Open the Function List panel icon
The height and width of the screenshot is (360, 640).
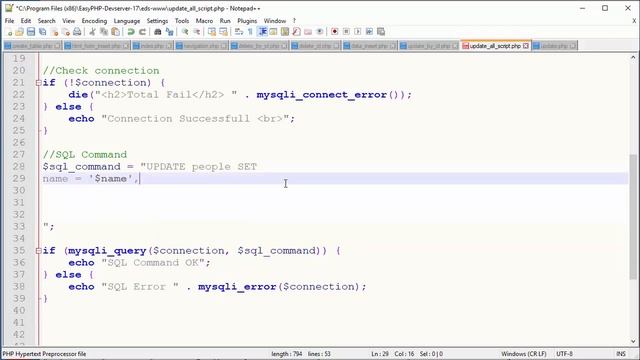coord(297,32)
